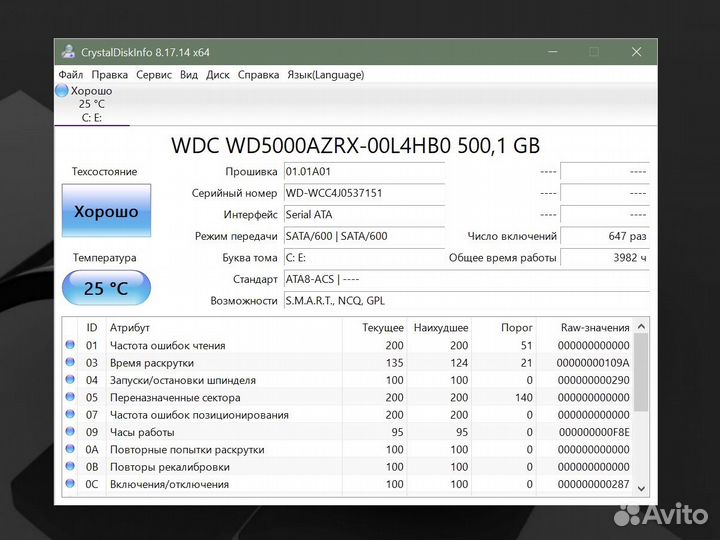Select the Хорошо 25 °C C: E: disk tab

point(92,104)
